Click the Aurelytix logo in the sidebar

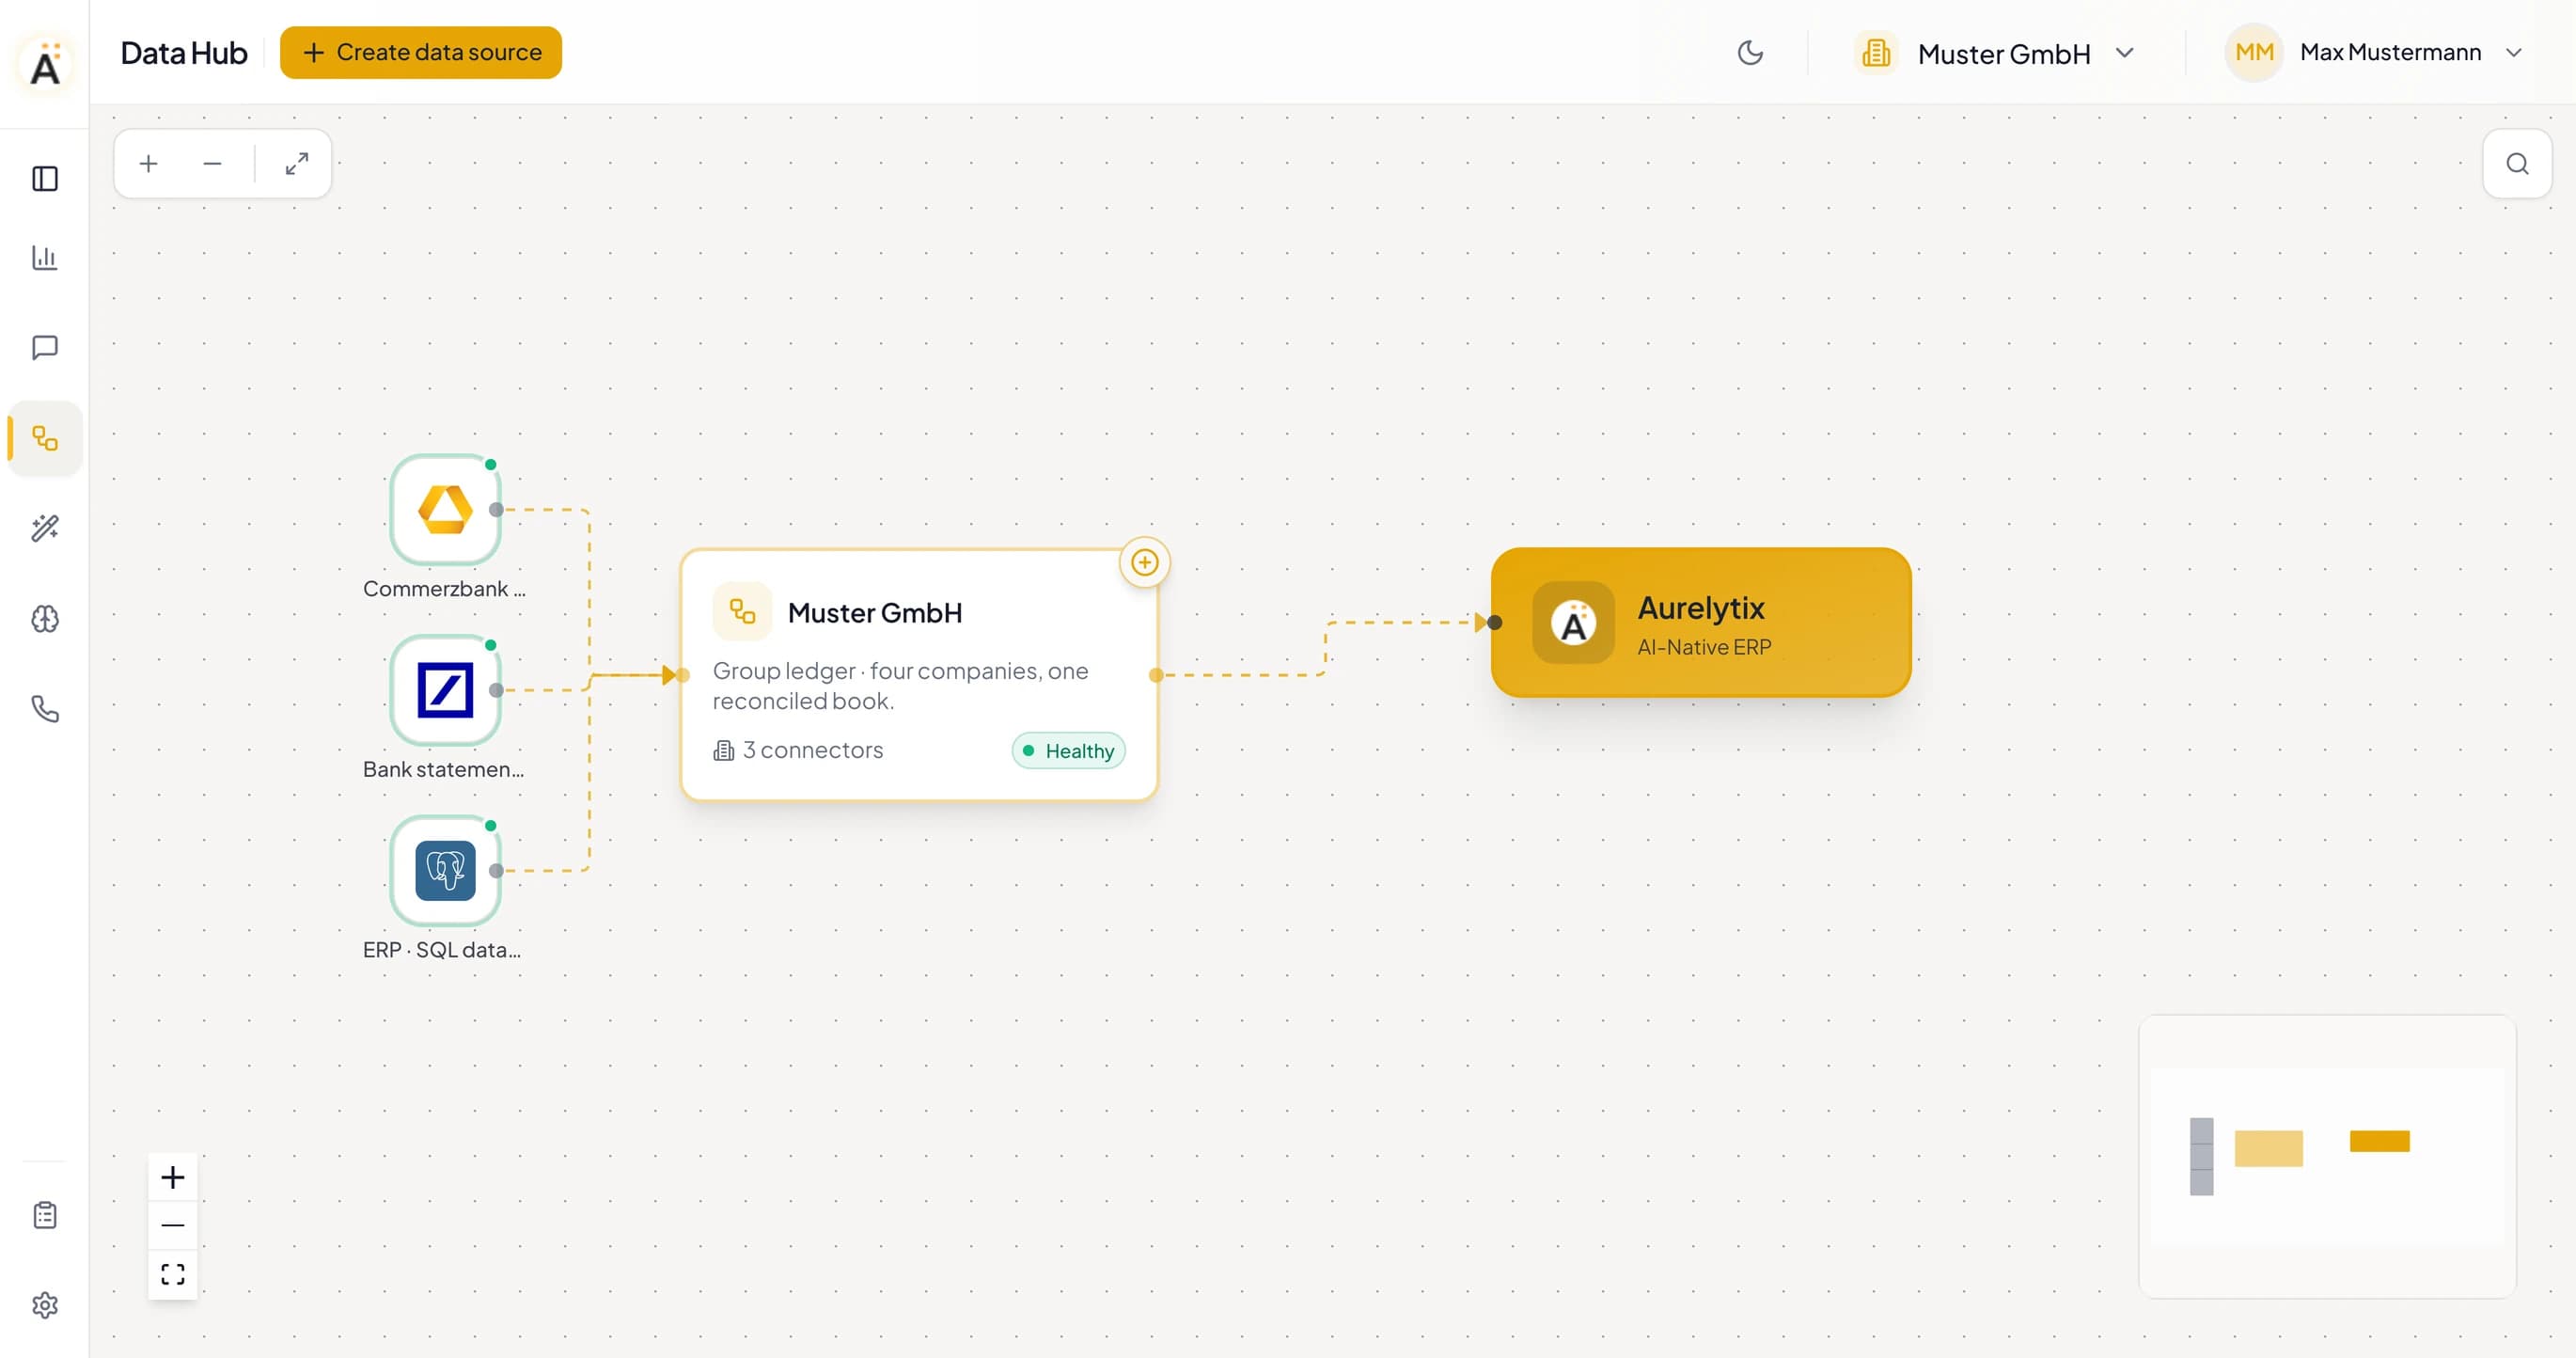tap(45, 65)
